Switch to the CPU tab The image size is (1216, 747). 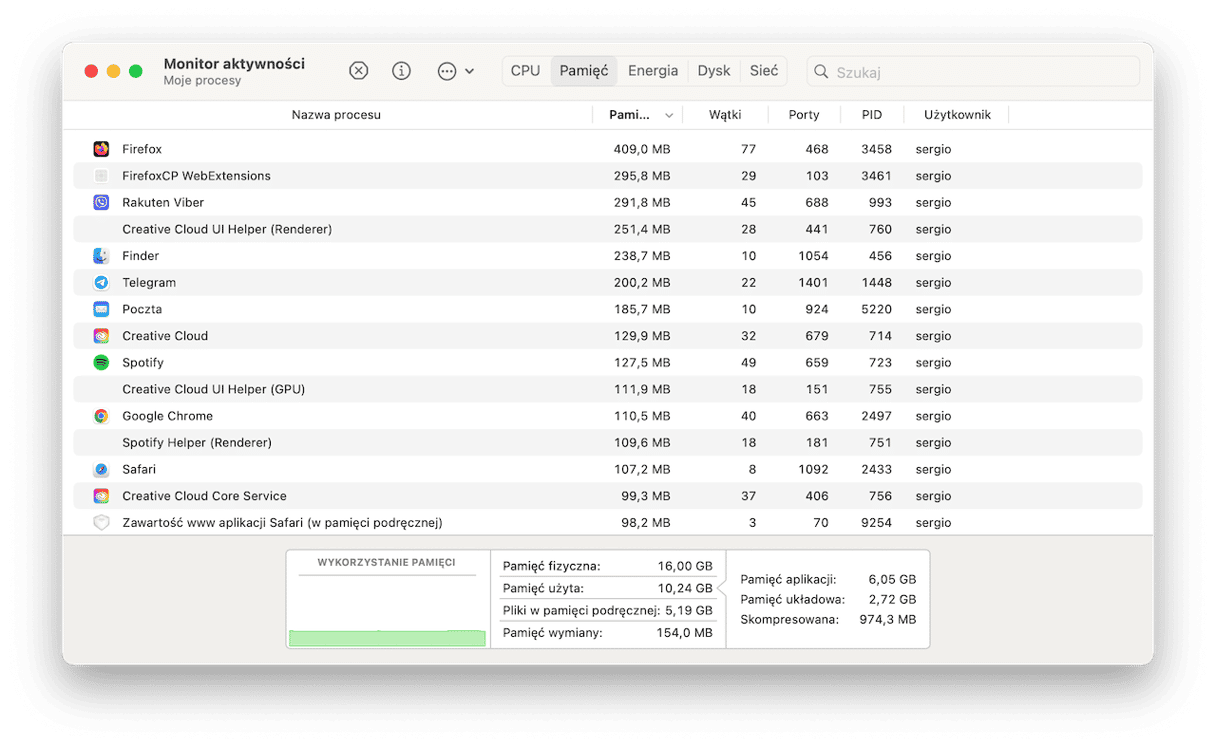coord(525,71)
